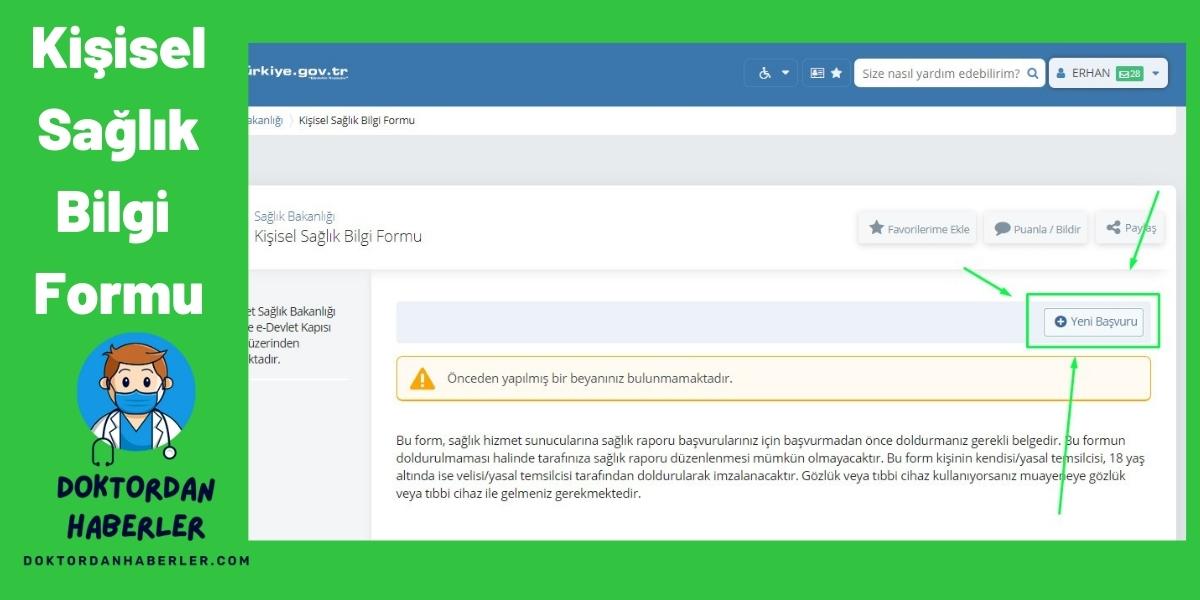Screen dimensions: 1200x600
Task: Click the DOKTORDANHABERLER.COM website text
Action: click(x=136, y=561)
